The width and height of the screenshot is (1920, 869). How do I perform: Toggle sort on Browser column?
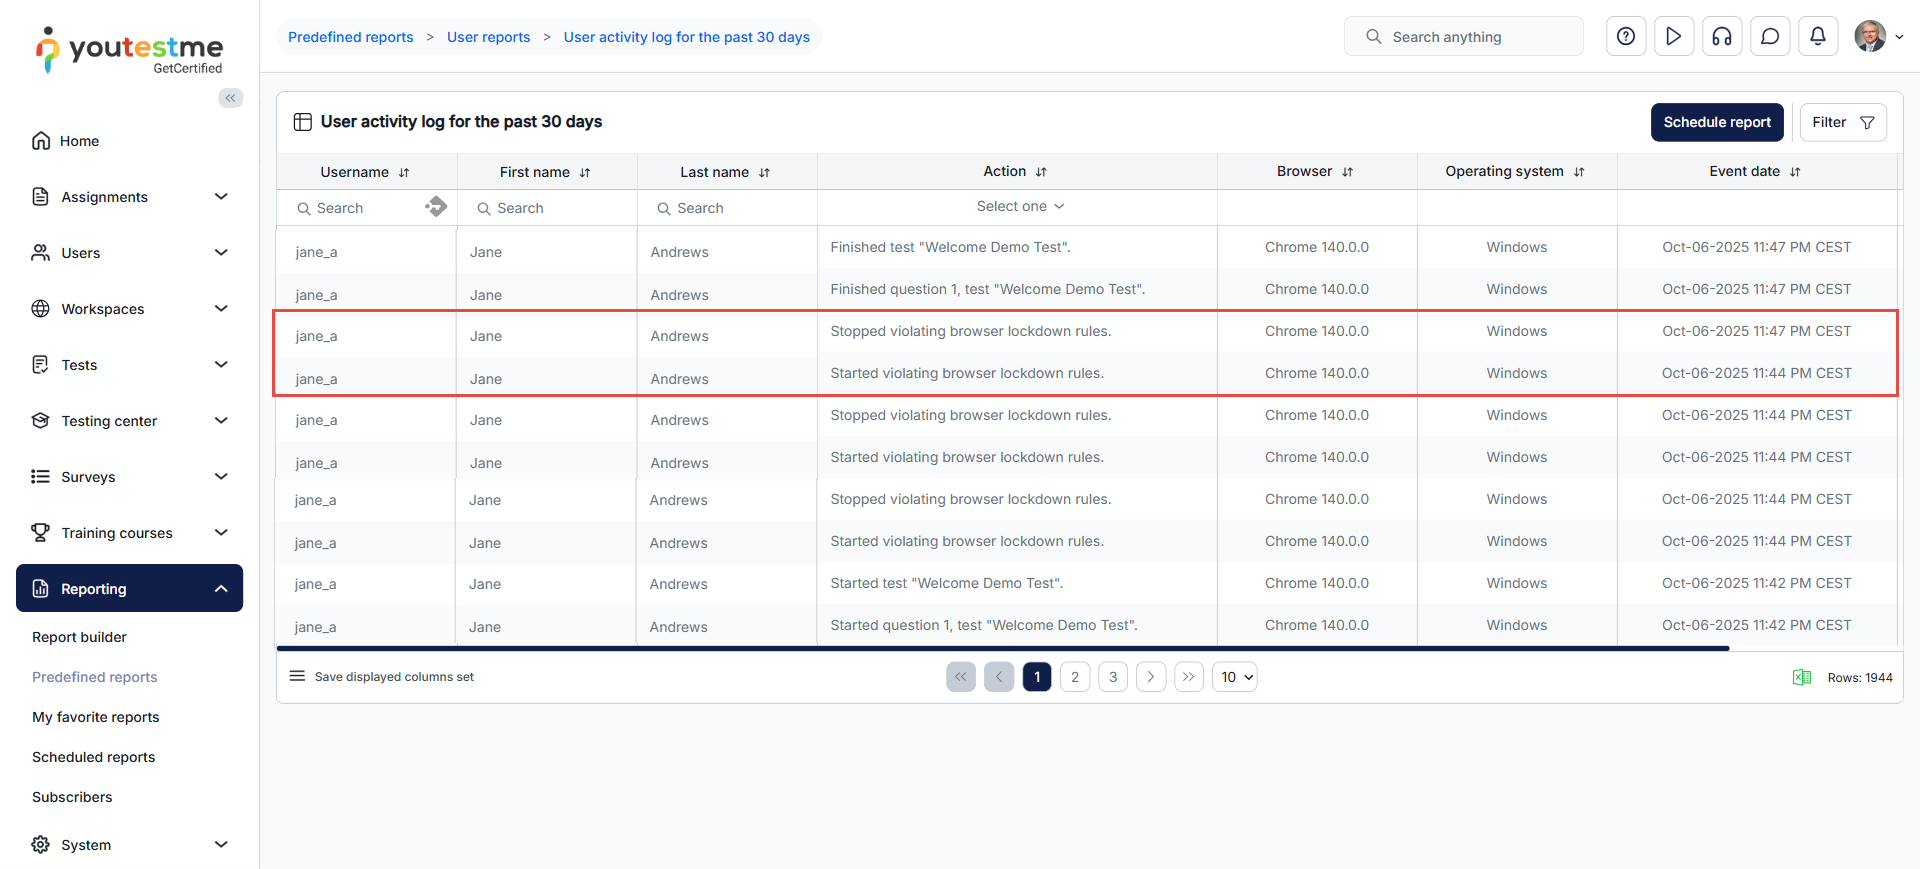coord(1347,172)
